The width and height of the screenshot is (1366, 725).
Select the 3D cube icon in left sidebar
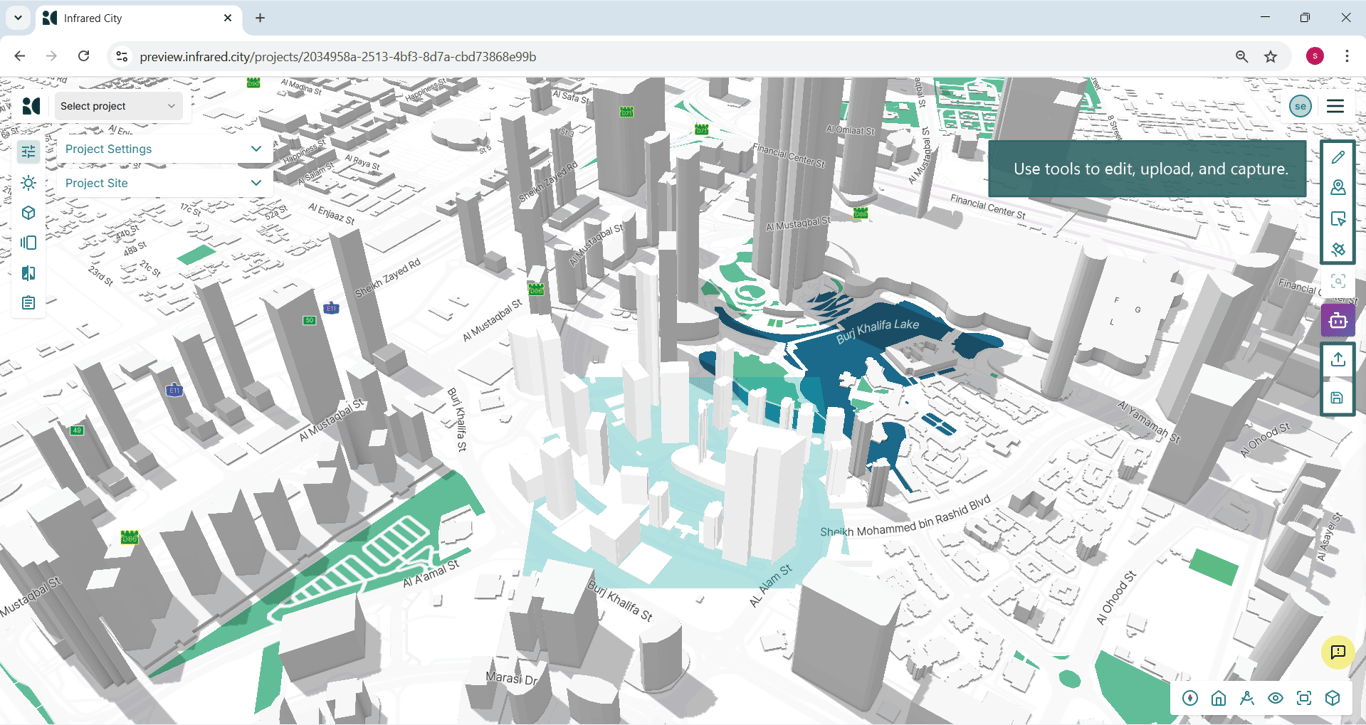(28, 213)
